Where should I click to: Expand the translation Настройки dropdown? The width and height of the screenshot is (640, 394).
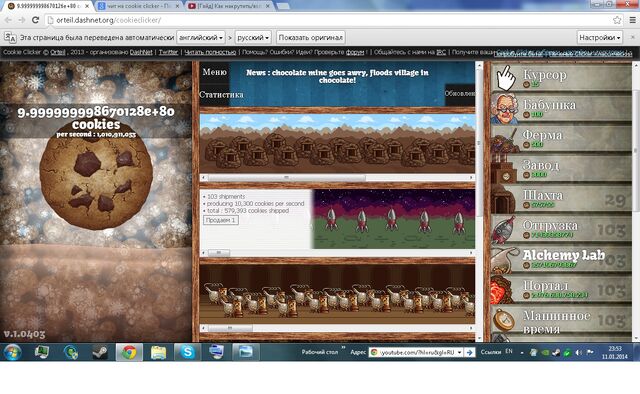pos(600,38)
